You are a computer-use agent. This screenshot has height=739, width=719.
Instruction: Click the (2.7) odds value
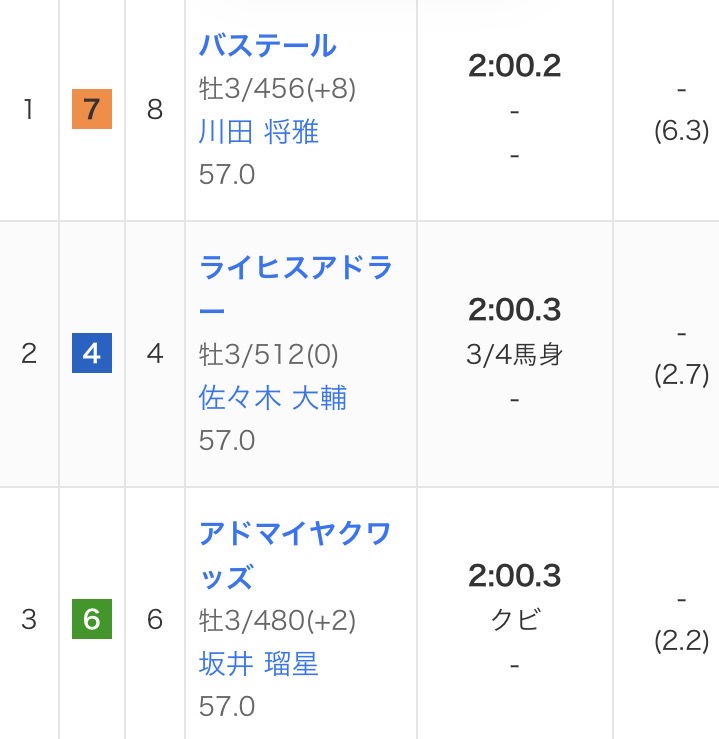click(x=681, y=375)
